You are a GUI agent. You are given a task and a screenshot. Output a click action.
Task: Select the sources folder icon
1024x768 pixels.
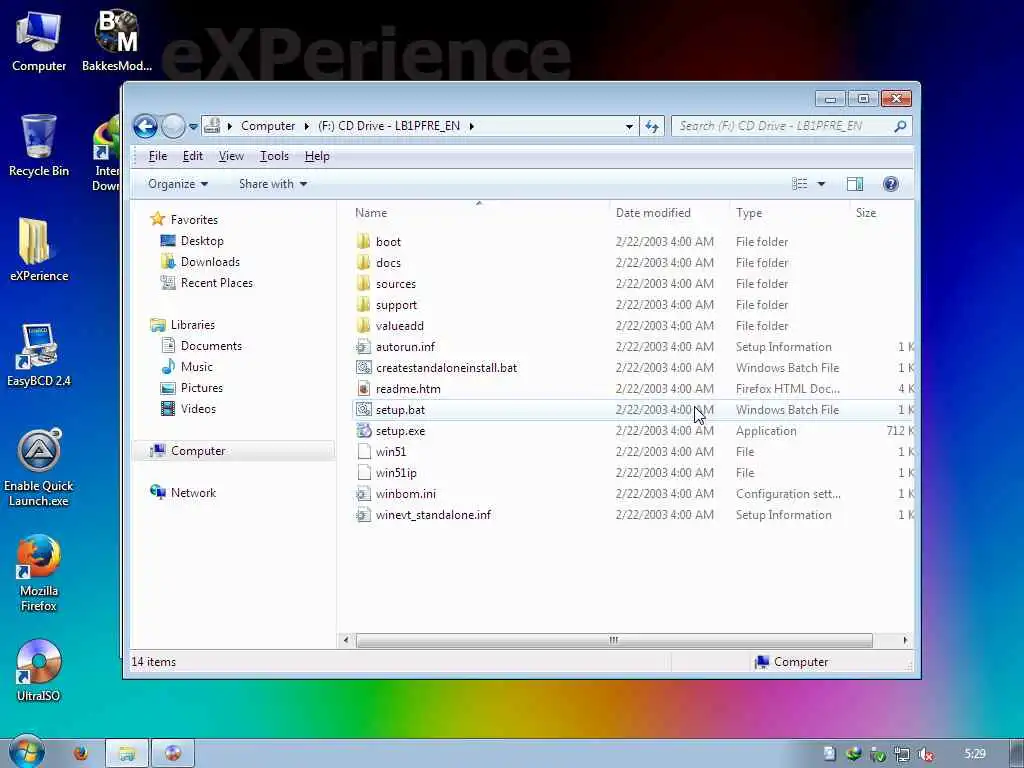tap(364, 283)
